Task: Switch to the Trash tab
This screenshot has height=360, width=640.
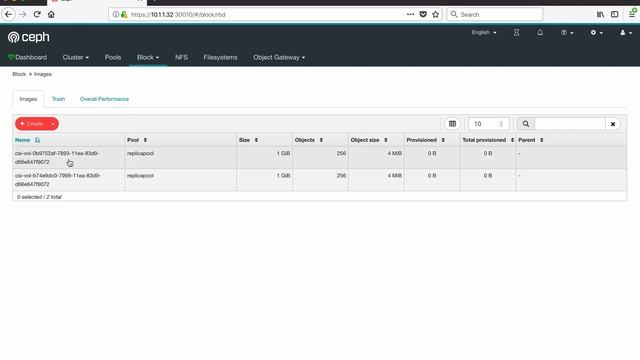Action: 58,99
